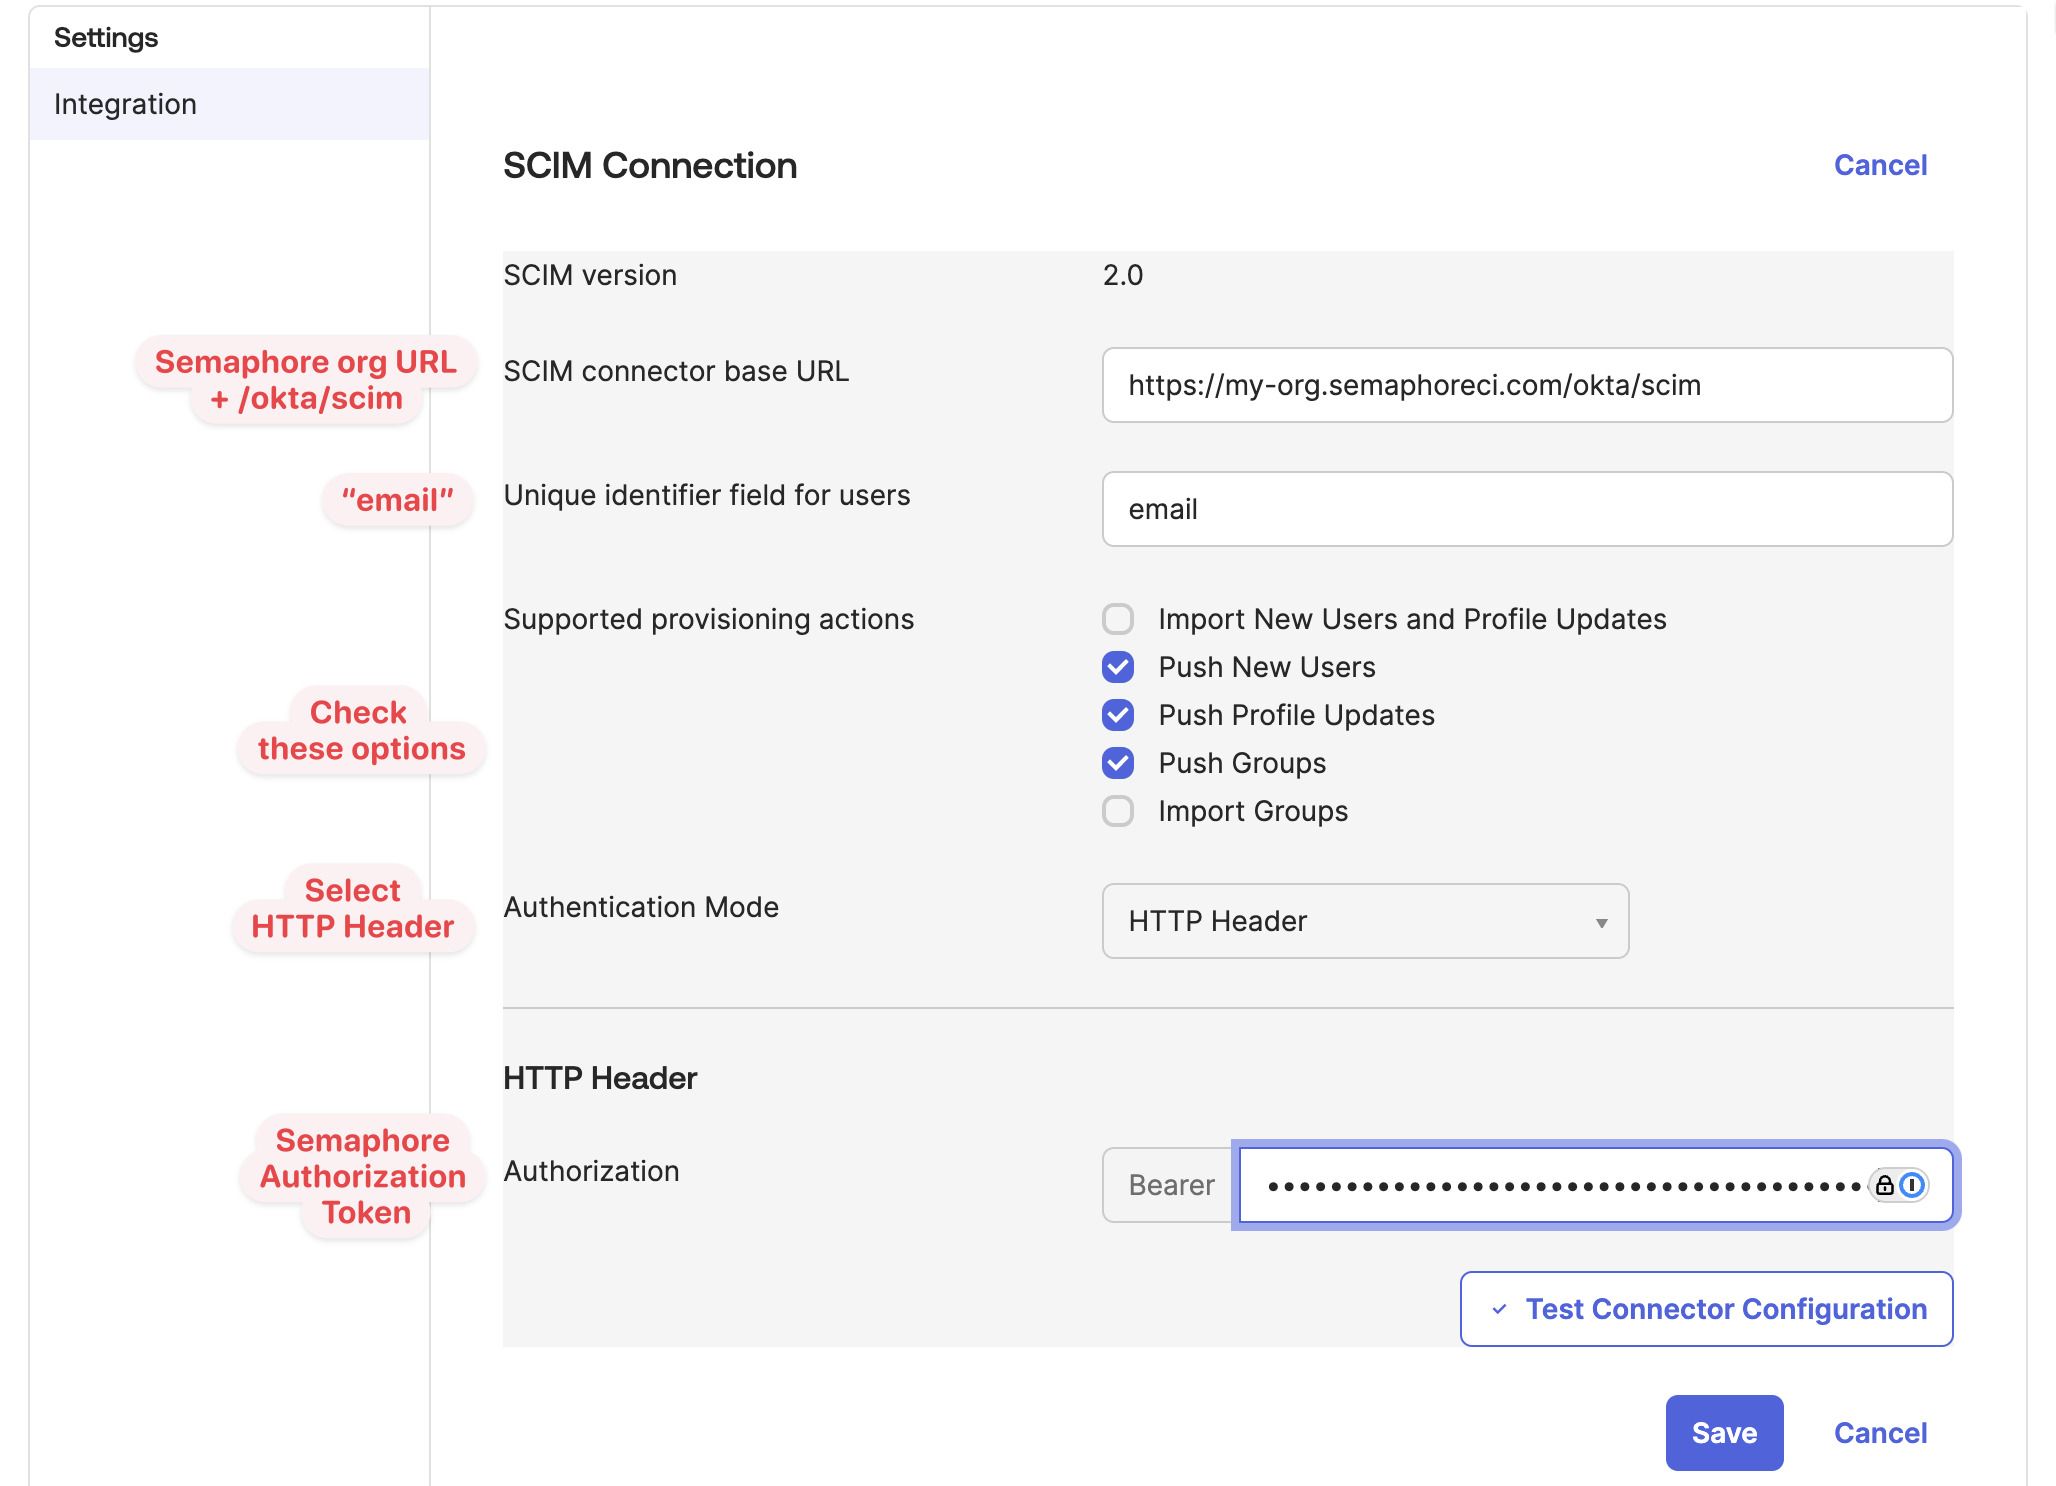Uncheck Push New Users checkbox
The width and height of the screenshot is (2056, 1486).
click(x=1118, y=667)
